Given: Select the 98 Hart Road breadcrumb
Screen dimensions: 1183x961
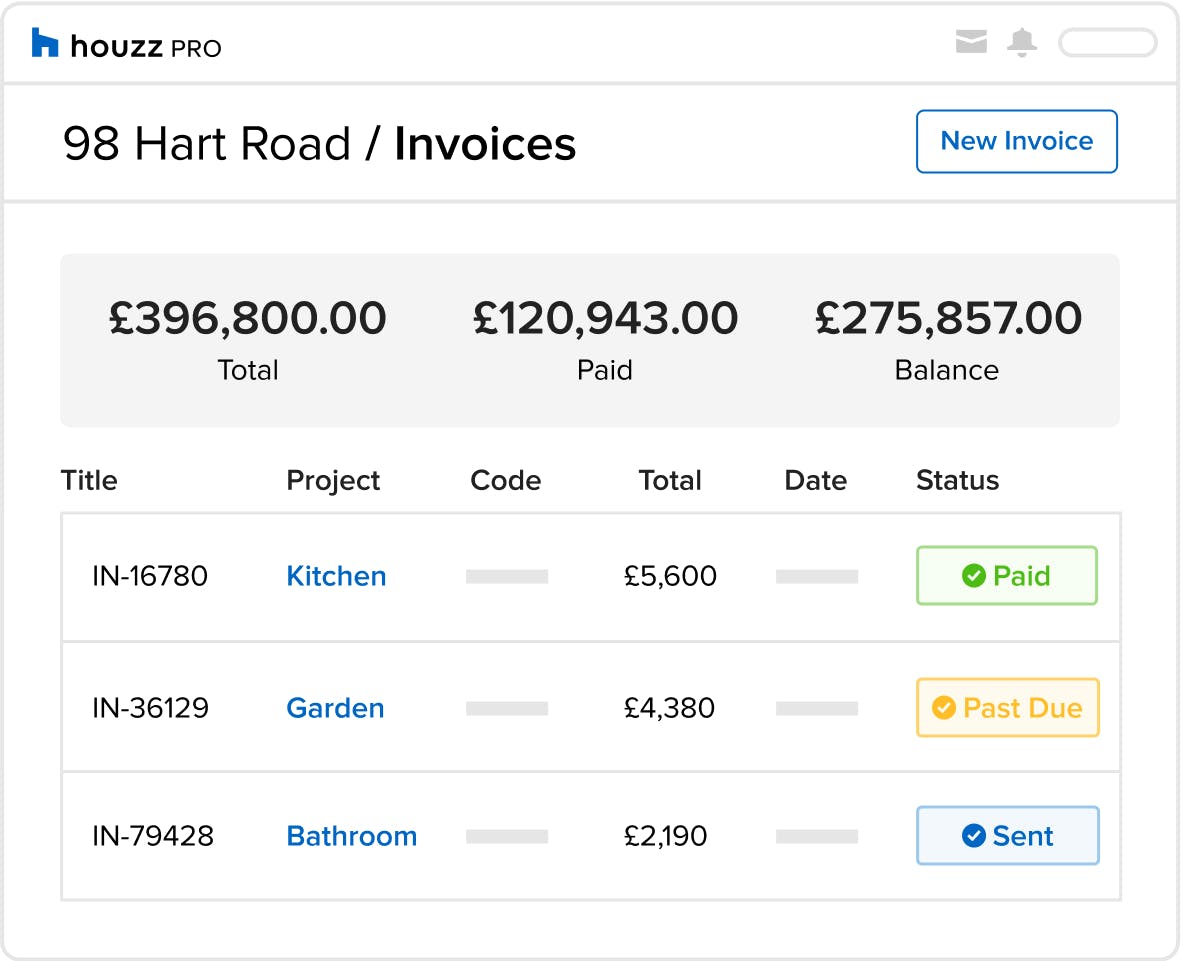Looking at the screenshot, I should click(x=210, y=143).
